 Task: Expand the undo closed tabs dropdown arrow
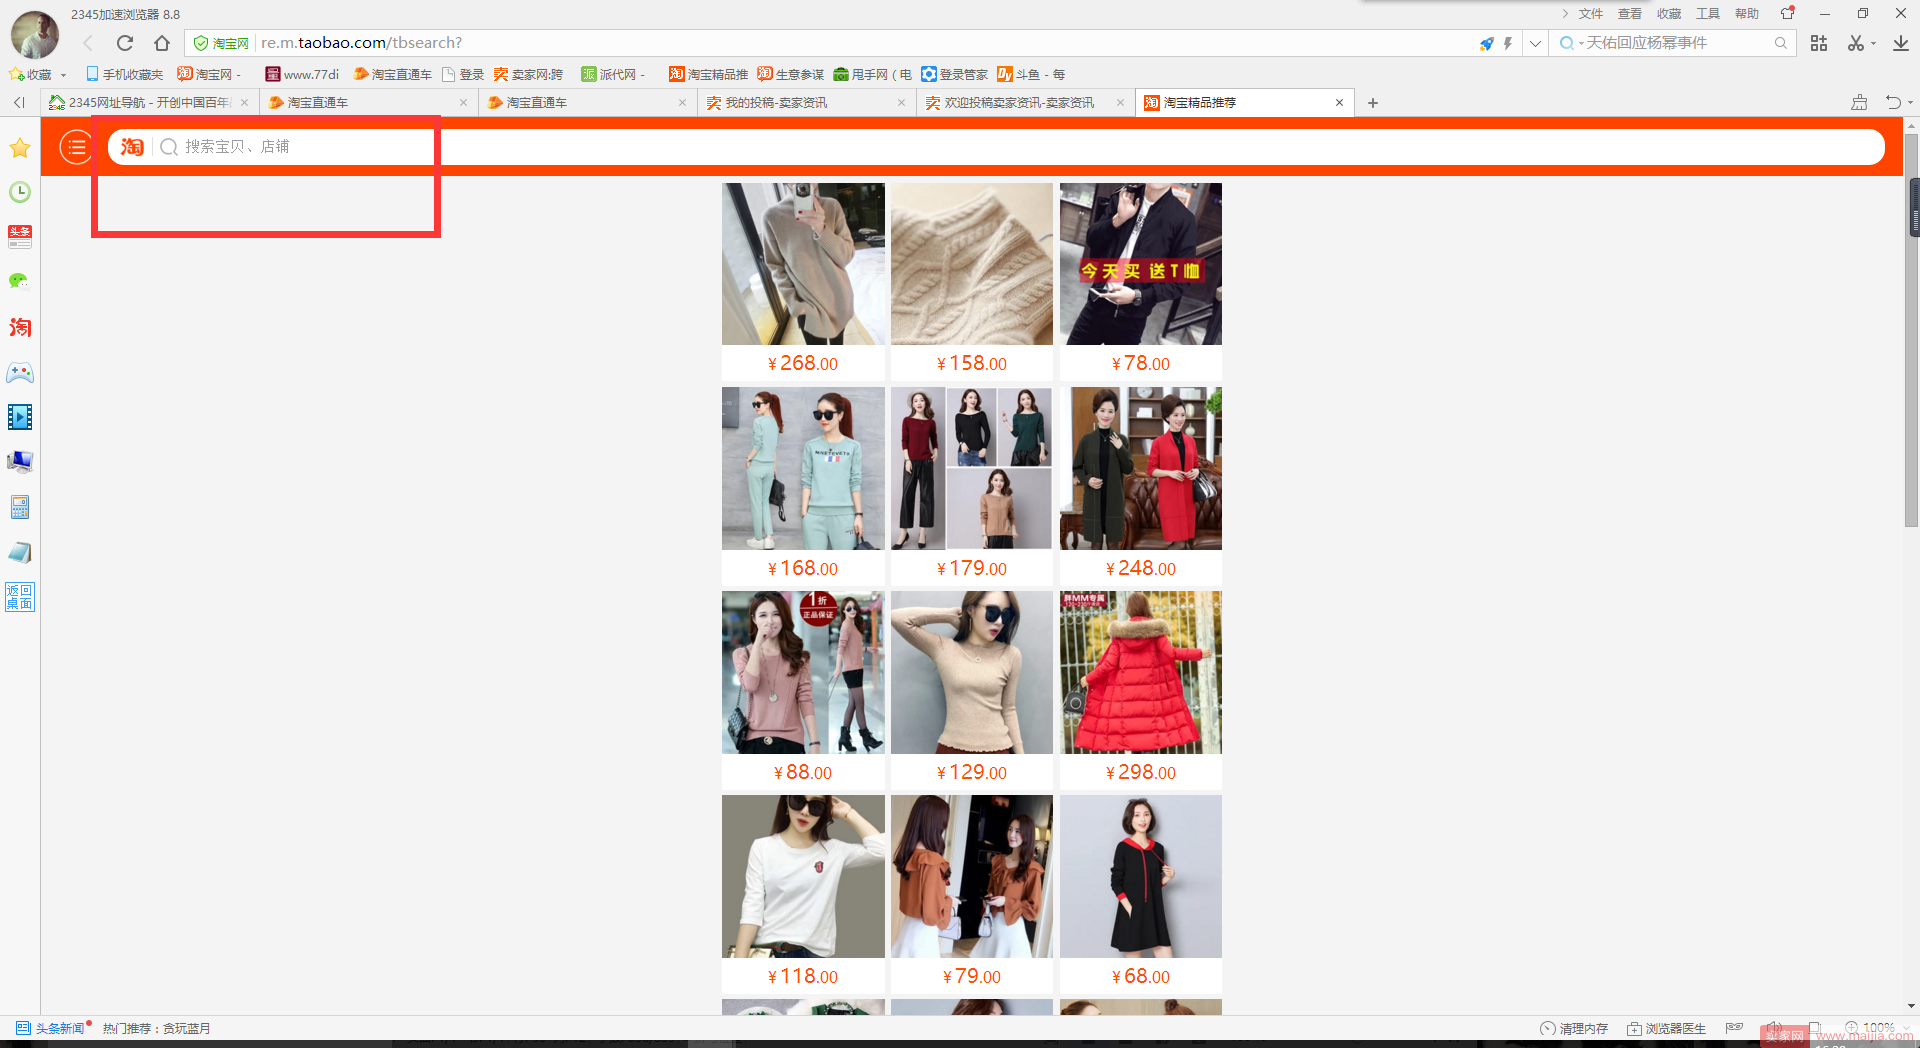coord(1910,102)
